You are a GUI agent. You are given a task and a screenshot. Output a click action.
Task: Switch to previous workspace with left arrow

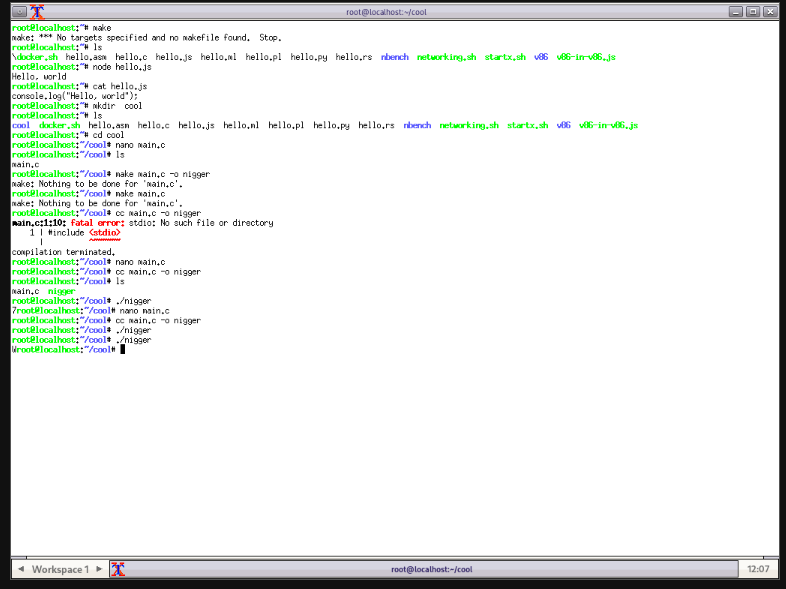pyautogui.click(x=21, y=569)
